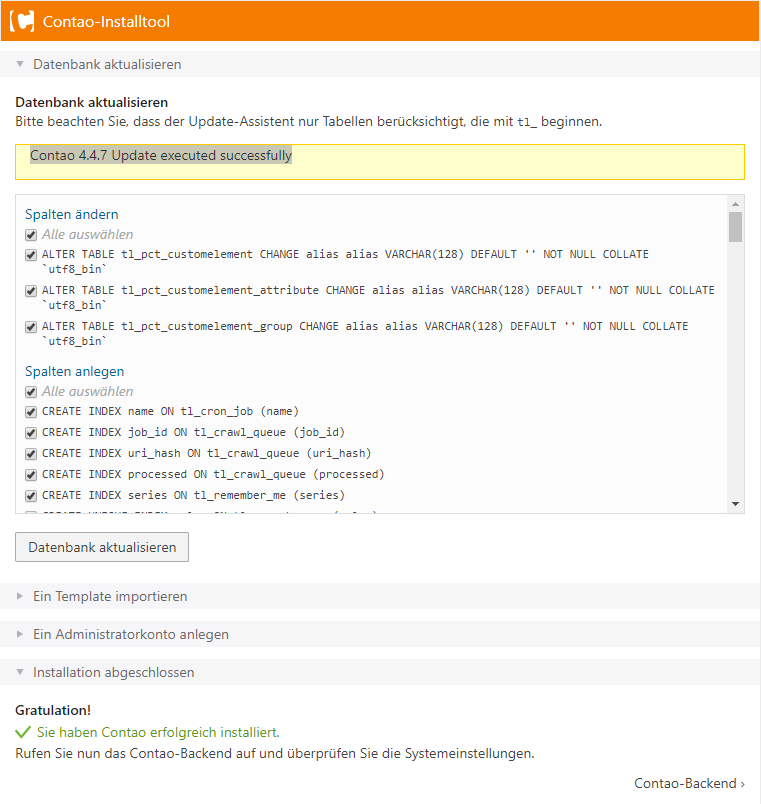761x804 pixels.
Task: Uncheck Alle auswählen under Spalten anlegen
Action: [x=31, y=392]
